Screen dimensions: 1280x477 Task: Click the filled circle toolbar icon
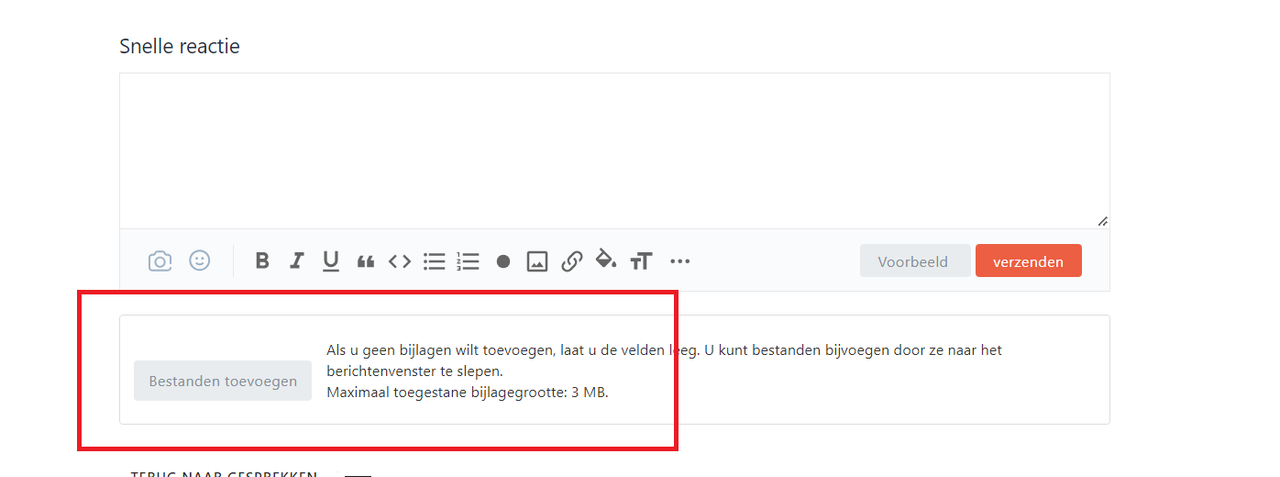pyautogui.click(x=503, y=261)
